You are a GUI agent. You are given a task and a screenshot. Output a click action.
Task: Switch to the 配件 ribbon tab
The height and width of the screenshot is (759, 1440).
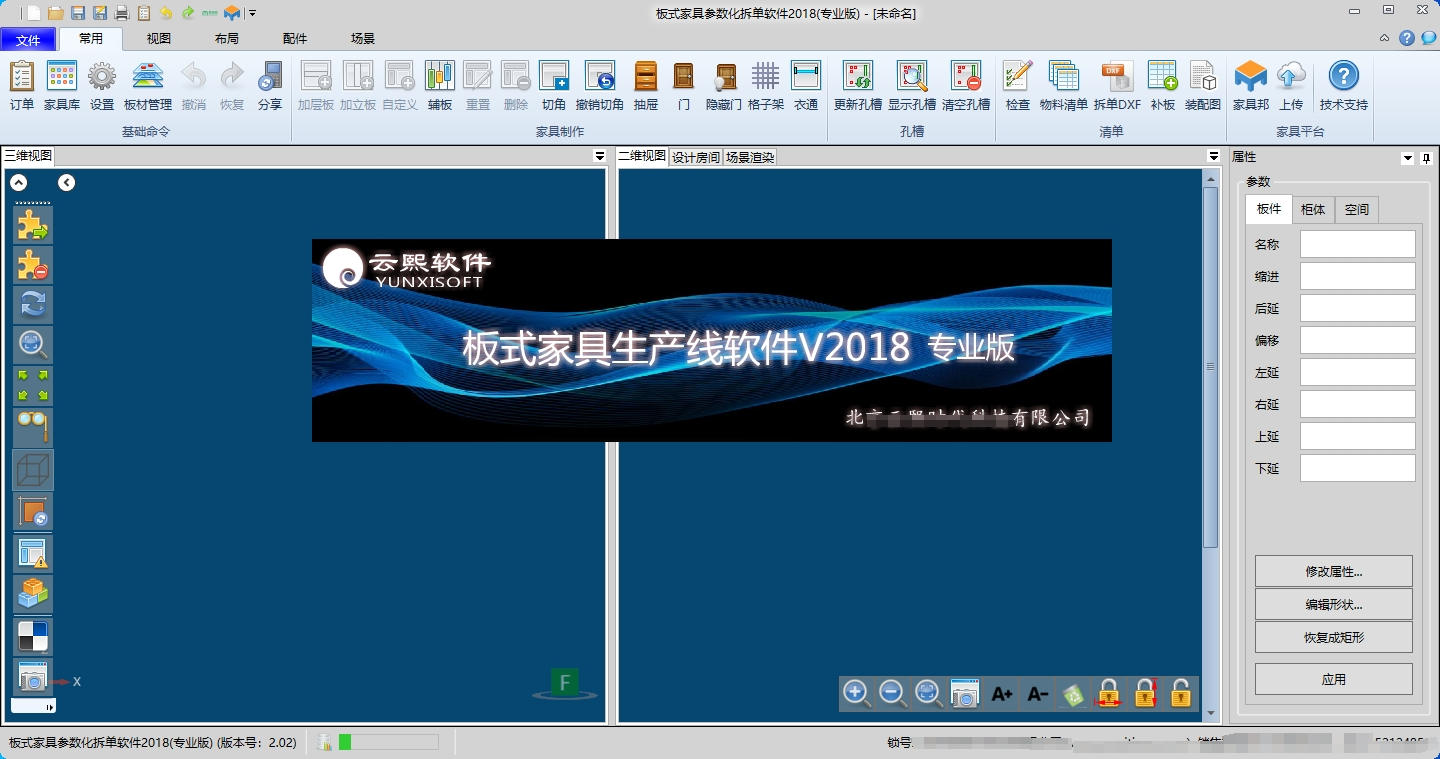295,39
